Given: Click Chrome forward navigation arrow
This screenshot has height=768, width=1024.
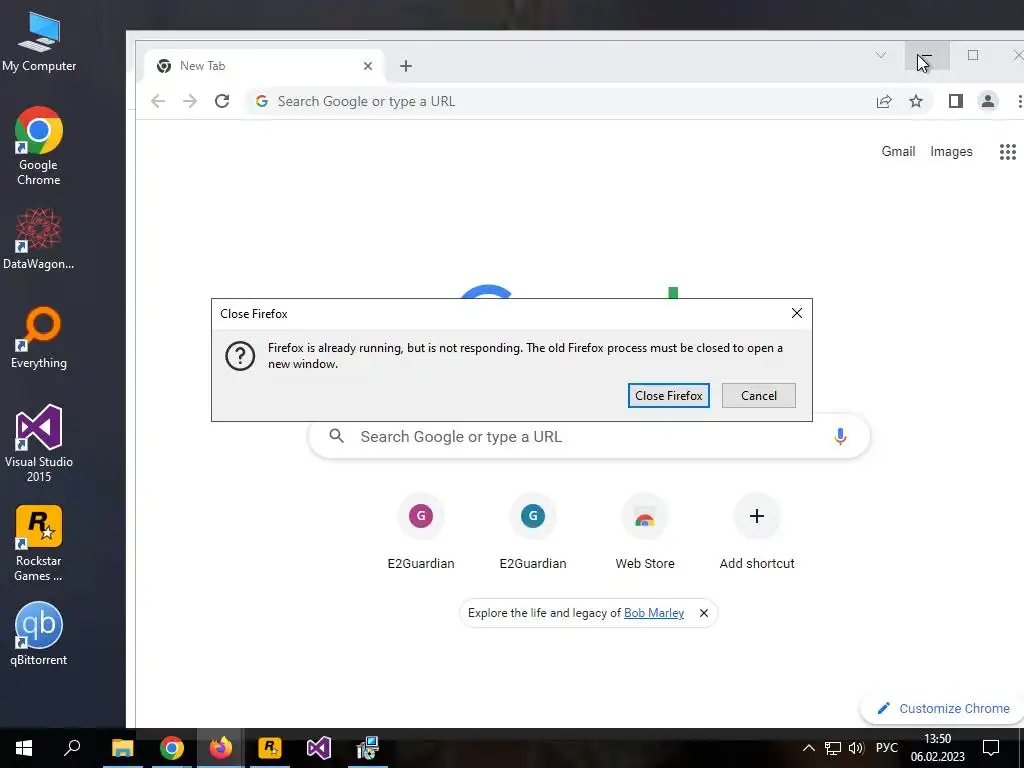Looking at the screenshot, I should click(x=189, y=101).
